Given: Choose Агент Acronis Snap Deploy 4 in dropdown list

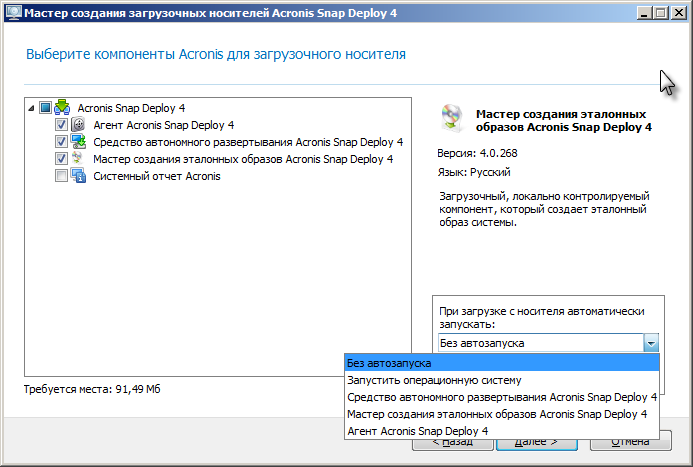Looking at the screenshot, I should (x=502, y=431).
